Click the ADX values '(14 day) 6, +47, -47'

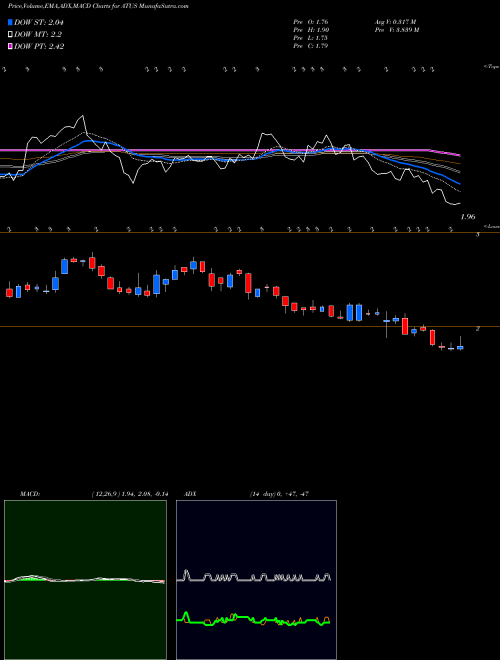pyautogui.click(x=279, y=494)
